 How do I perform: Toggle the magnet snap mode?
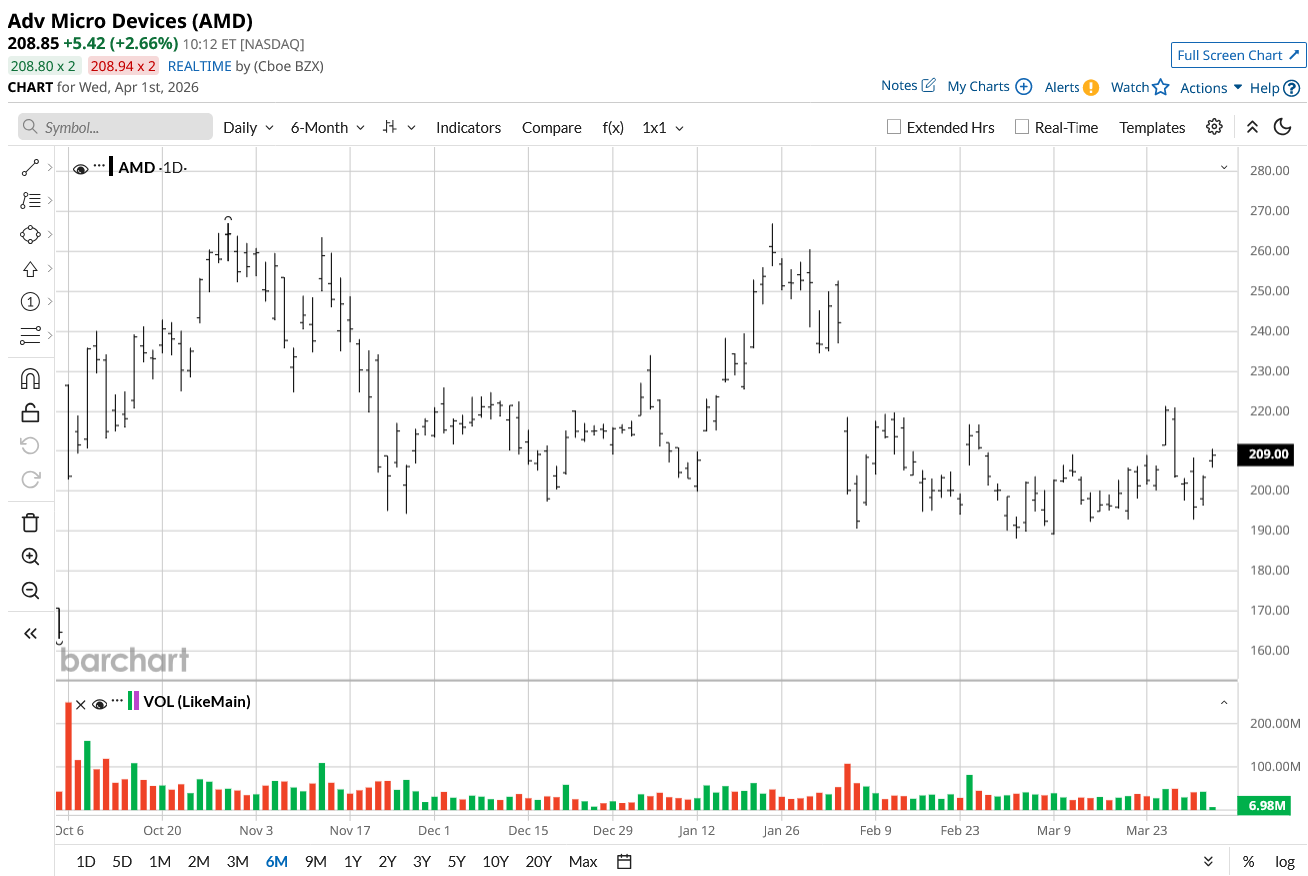(x=30, y=379)
